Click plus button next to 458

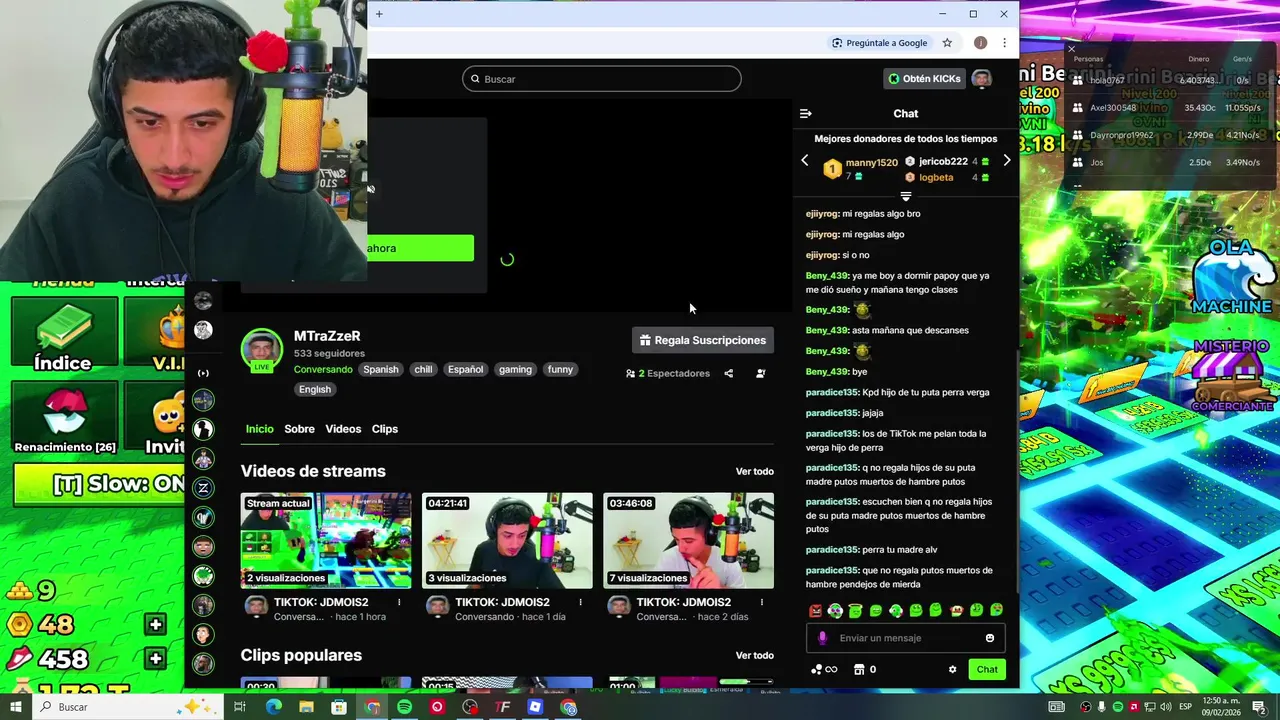[155, 659]
